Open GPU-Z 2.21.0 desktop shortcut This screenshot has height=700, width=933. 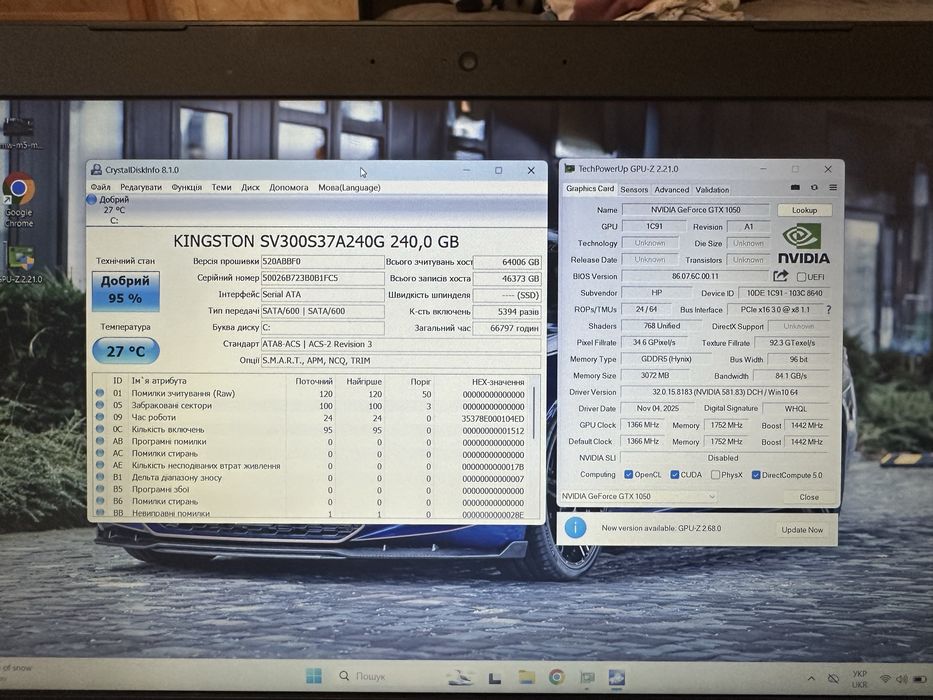tap(20, 265)
